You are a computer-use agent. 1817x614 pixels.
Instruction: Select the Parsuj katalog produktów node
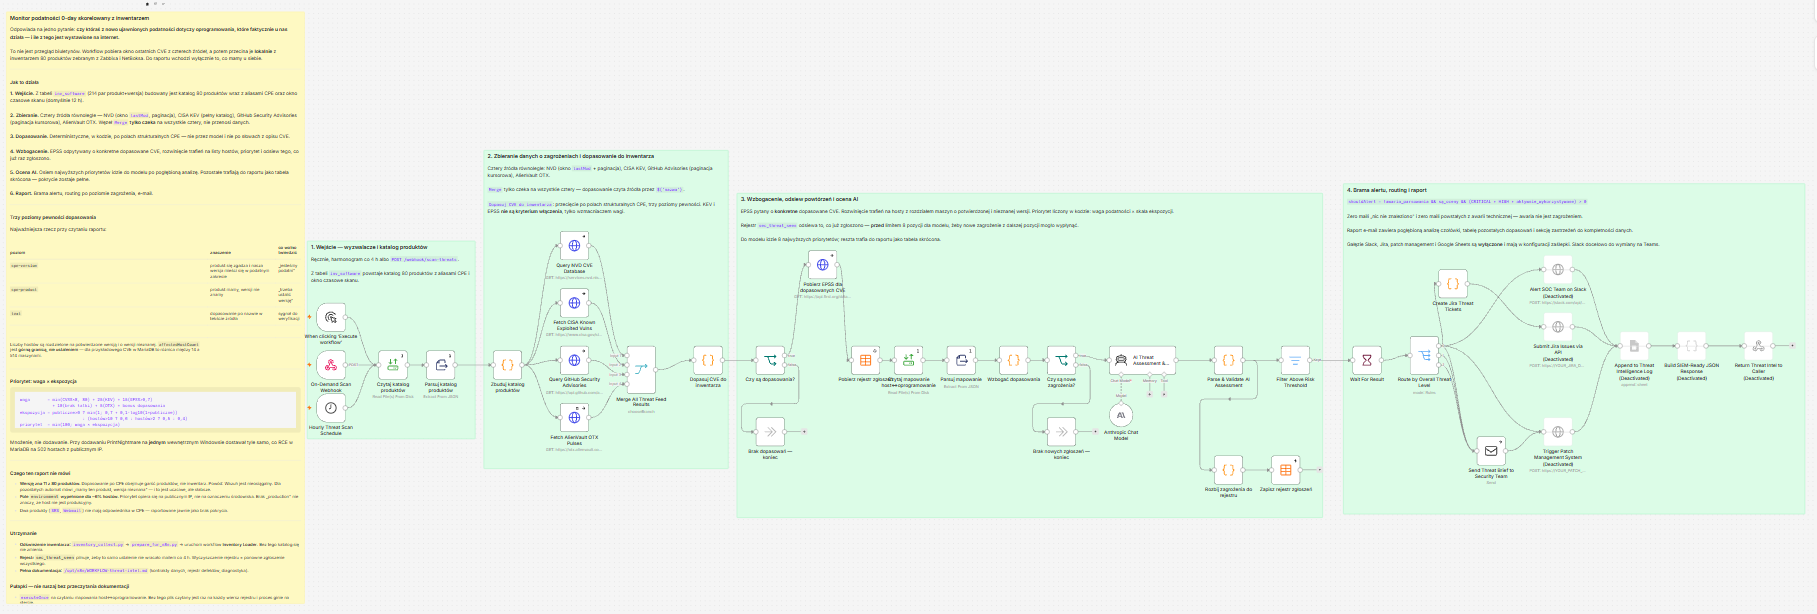(x=441, y=365)
